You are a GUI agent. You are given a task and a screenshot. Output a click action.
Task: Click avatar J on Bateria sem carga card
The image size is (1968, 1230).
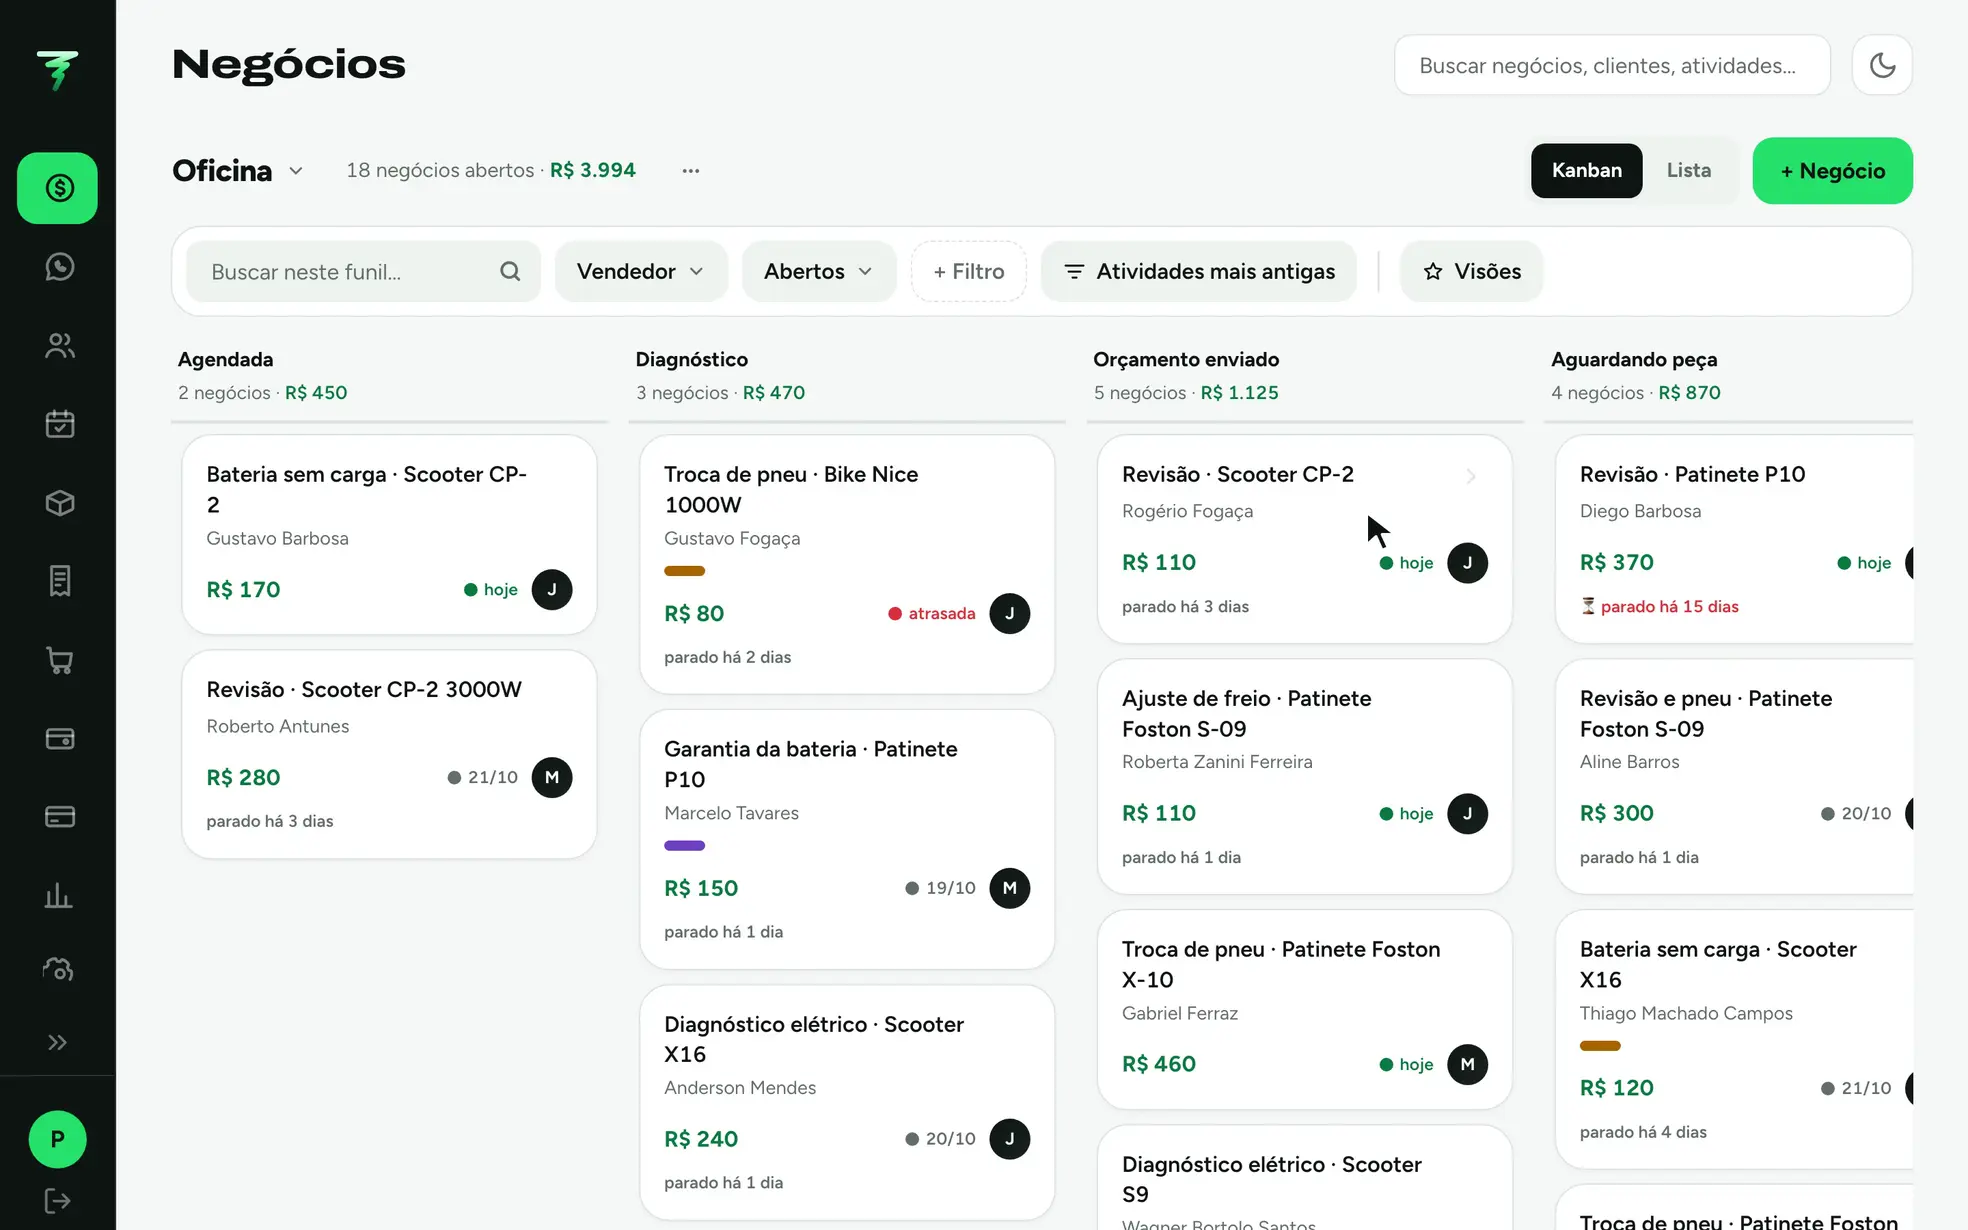[x=552, y=590]
